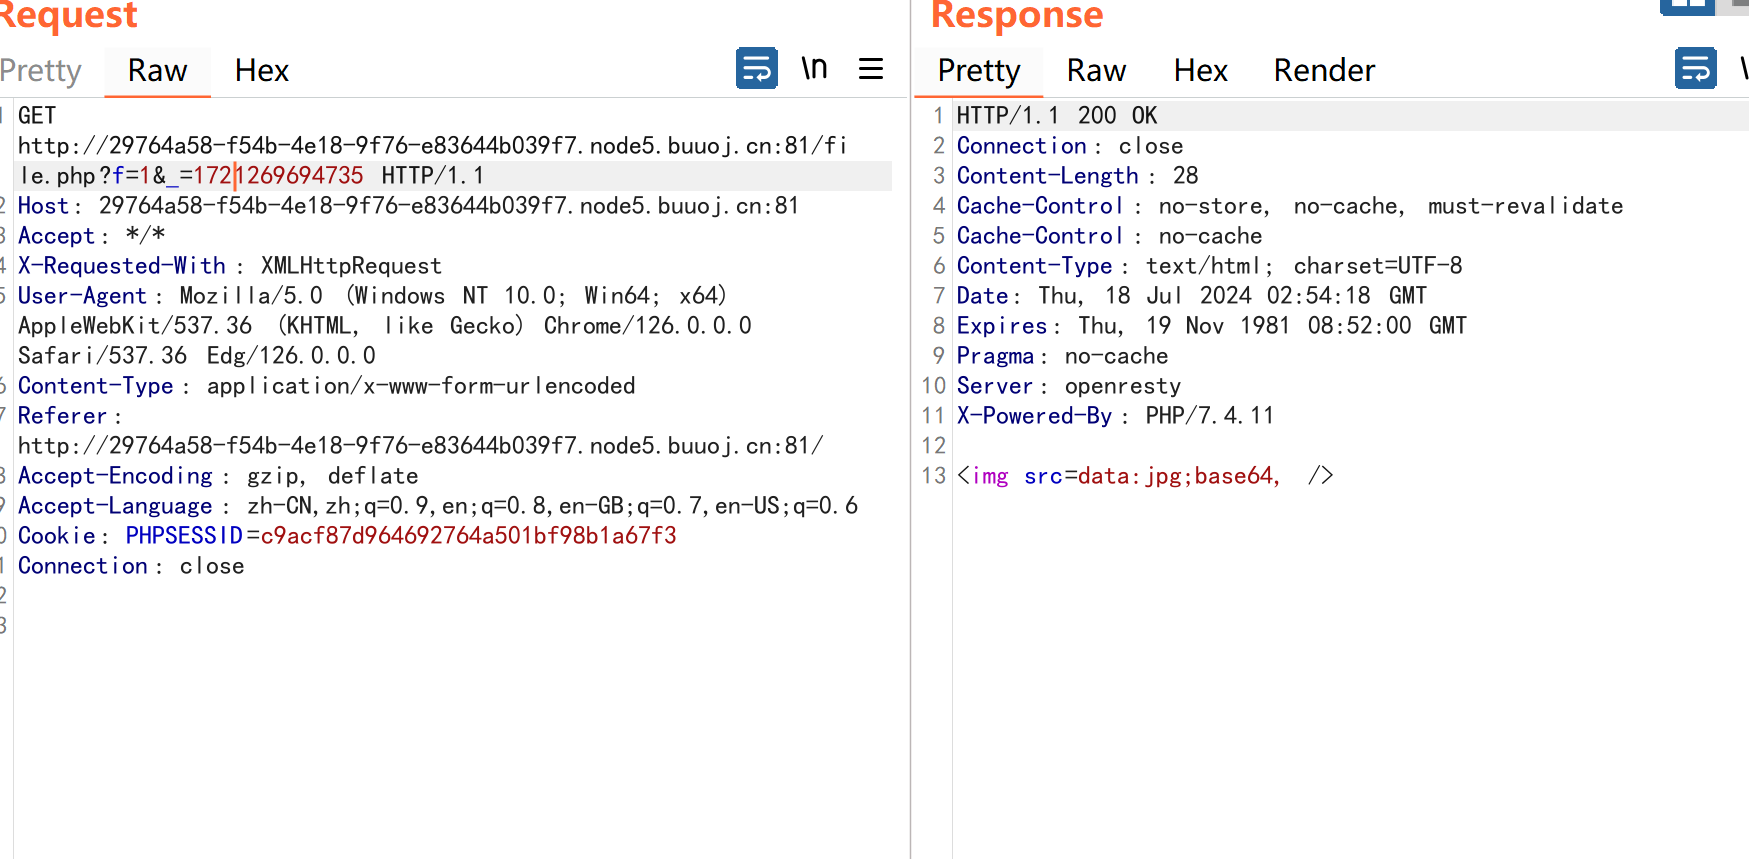
Task: Toggle non-printable characters \n in Request panel
Action: [x=814, y=69]
